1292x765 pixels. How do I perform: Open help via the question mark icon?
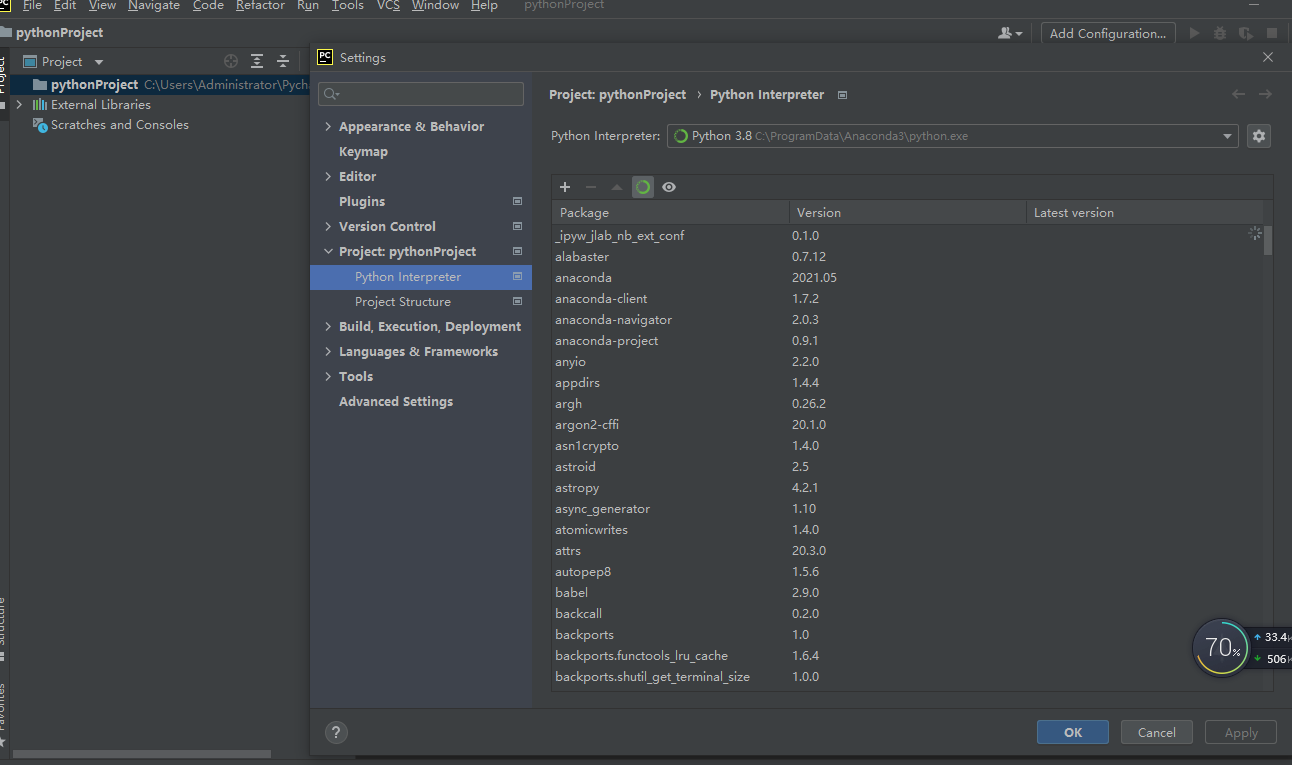336,732
